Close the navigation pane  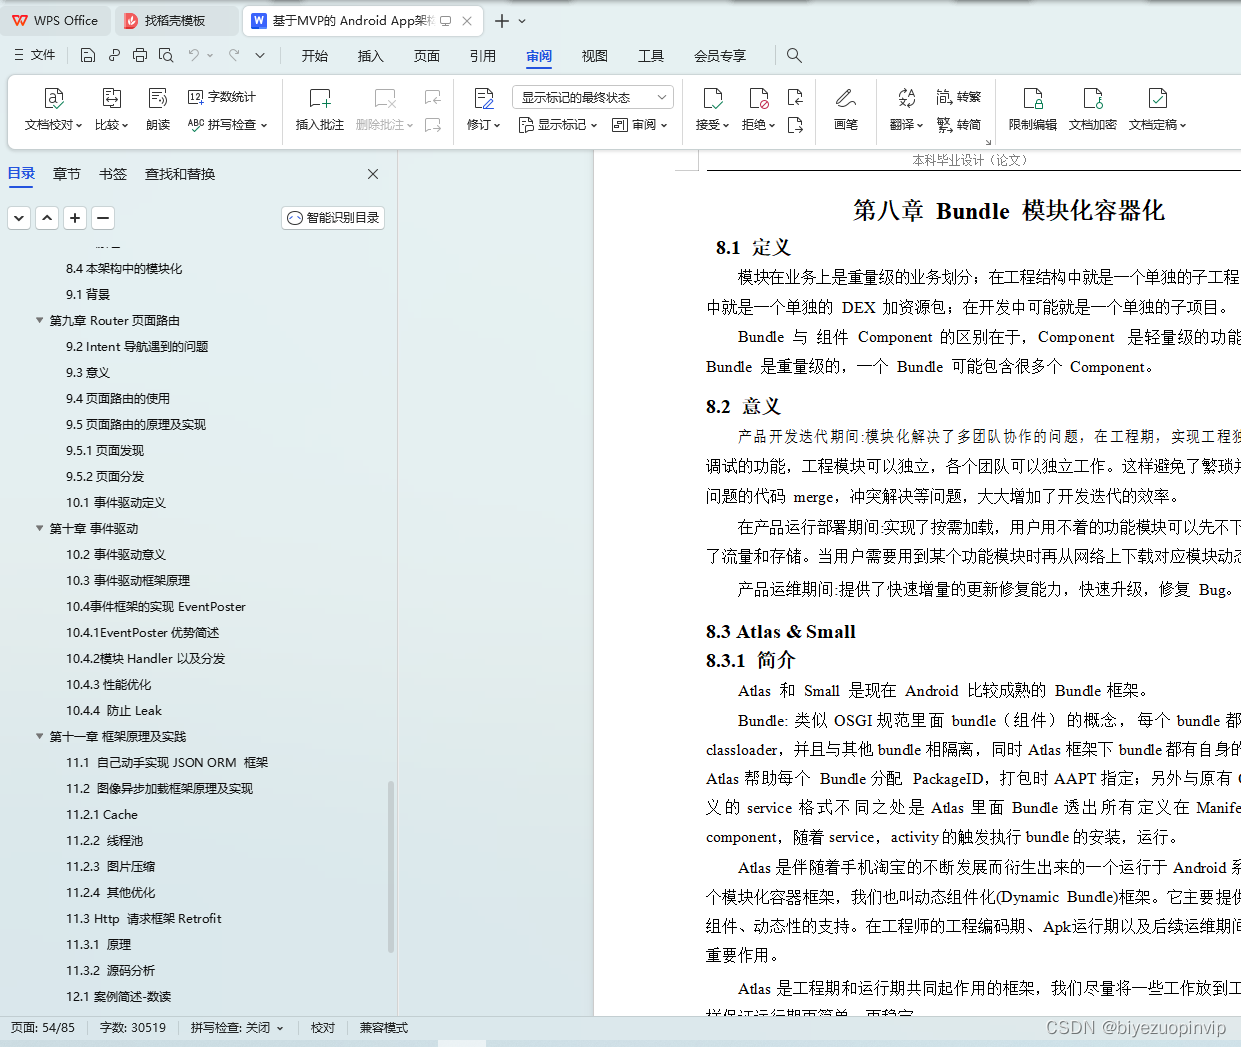[x=373, y=174]
